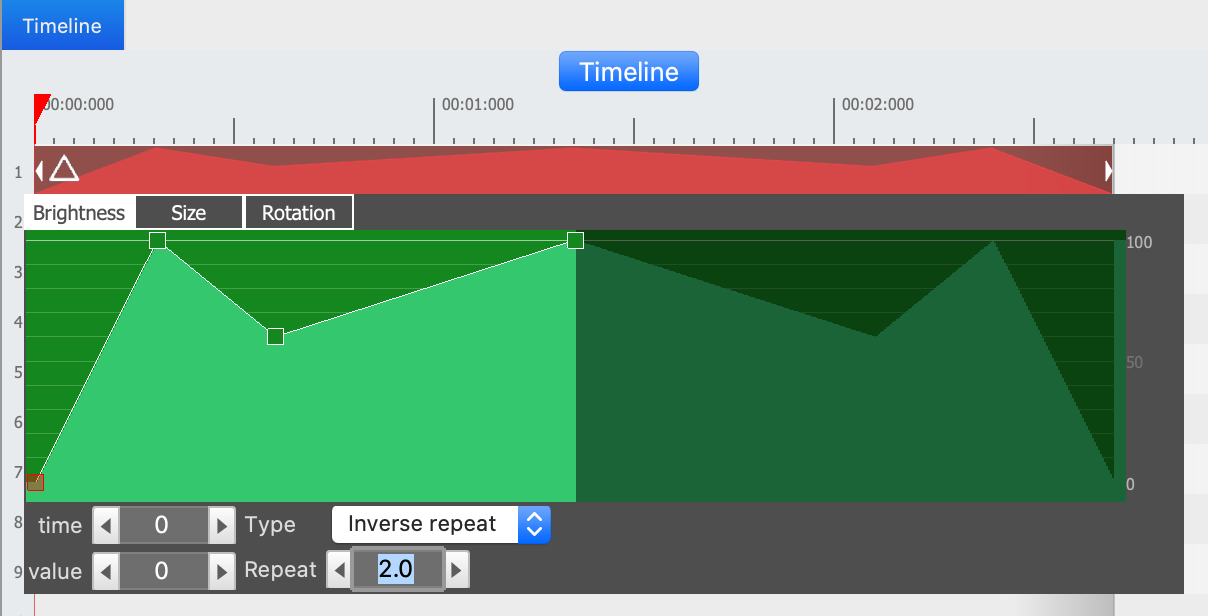The height and width of the screenshot is (616, 1208).
Task: Decrease Repeat count with the left arrow
Action: coord(340,570)
